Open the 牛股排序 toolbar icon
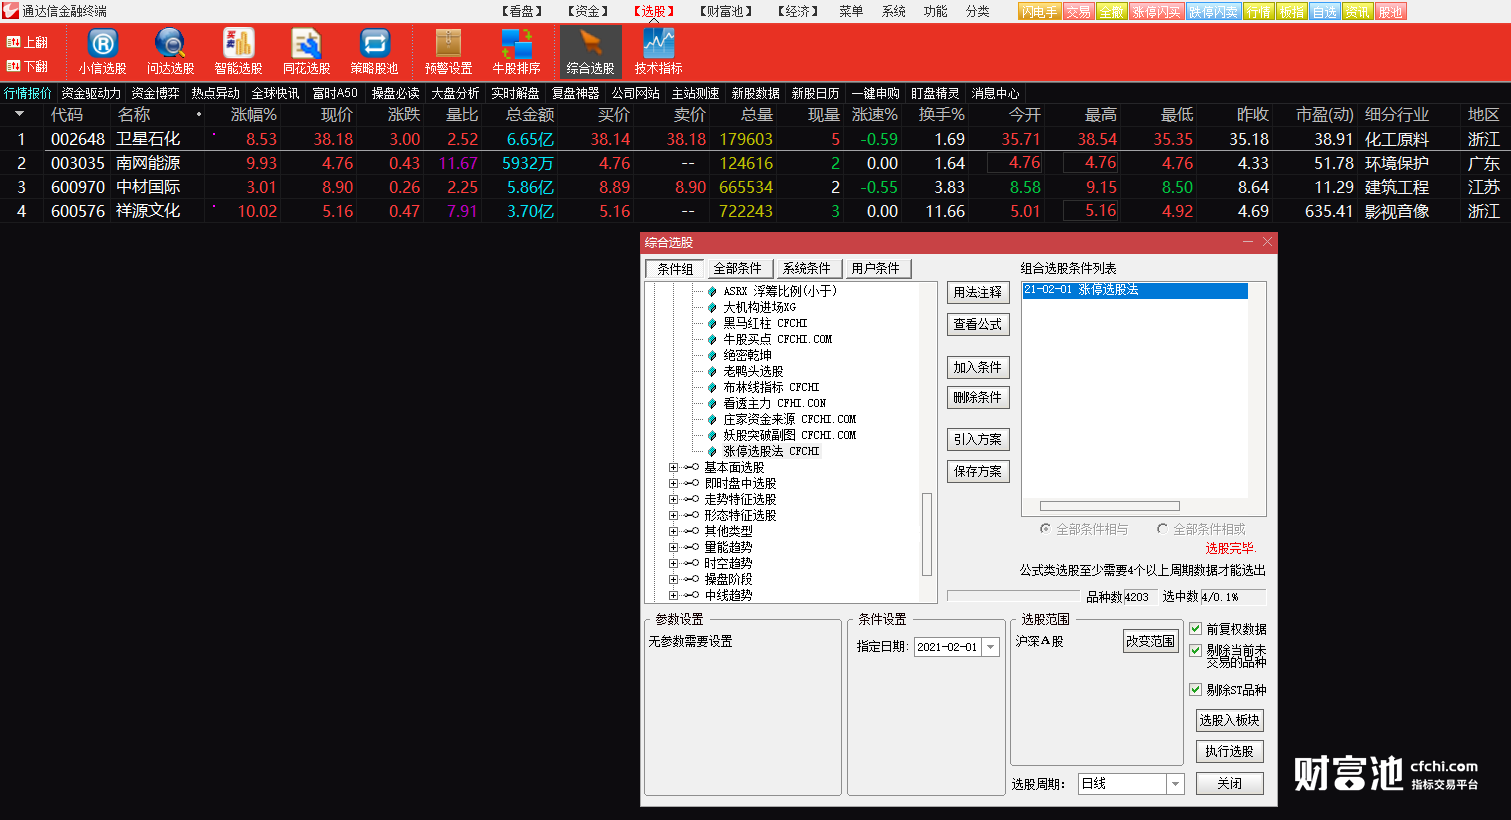Image resolution: width=1511 pixels, height=820 pixels. (x=516, y=51)
